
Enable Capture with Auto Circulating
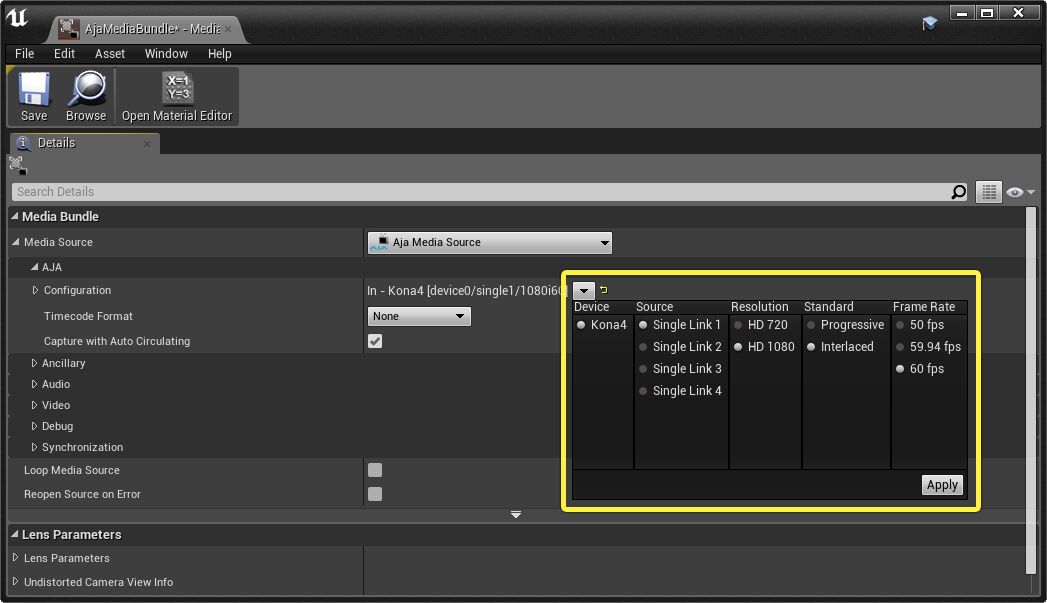click(x=374, y=340)
